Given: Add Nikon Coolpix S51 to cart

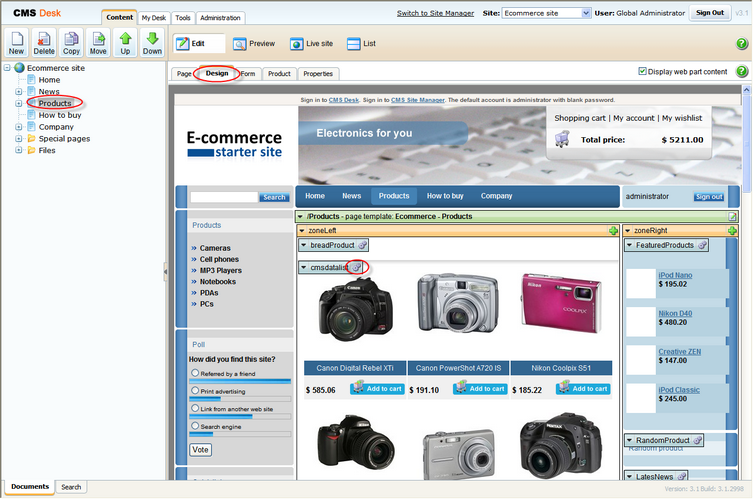Looking at the screenshot, I should point(583,388).
